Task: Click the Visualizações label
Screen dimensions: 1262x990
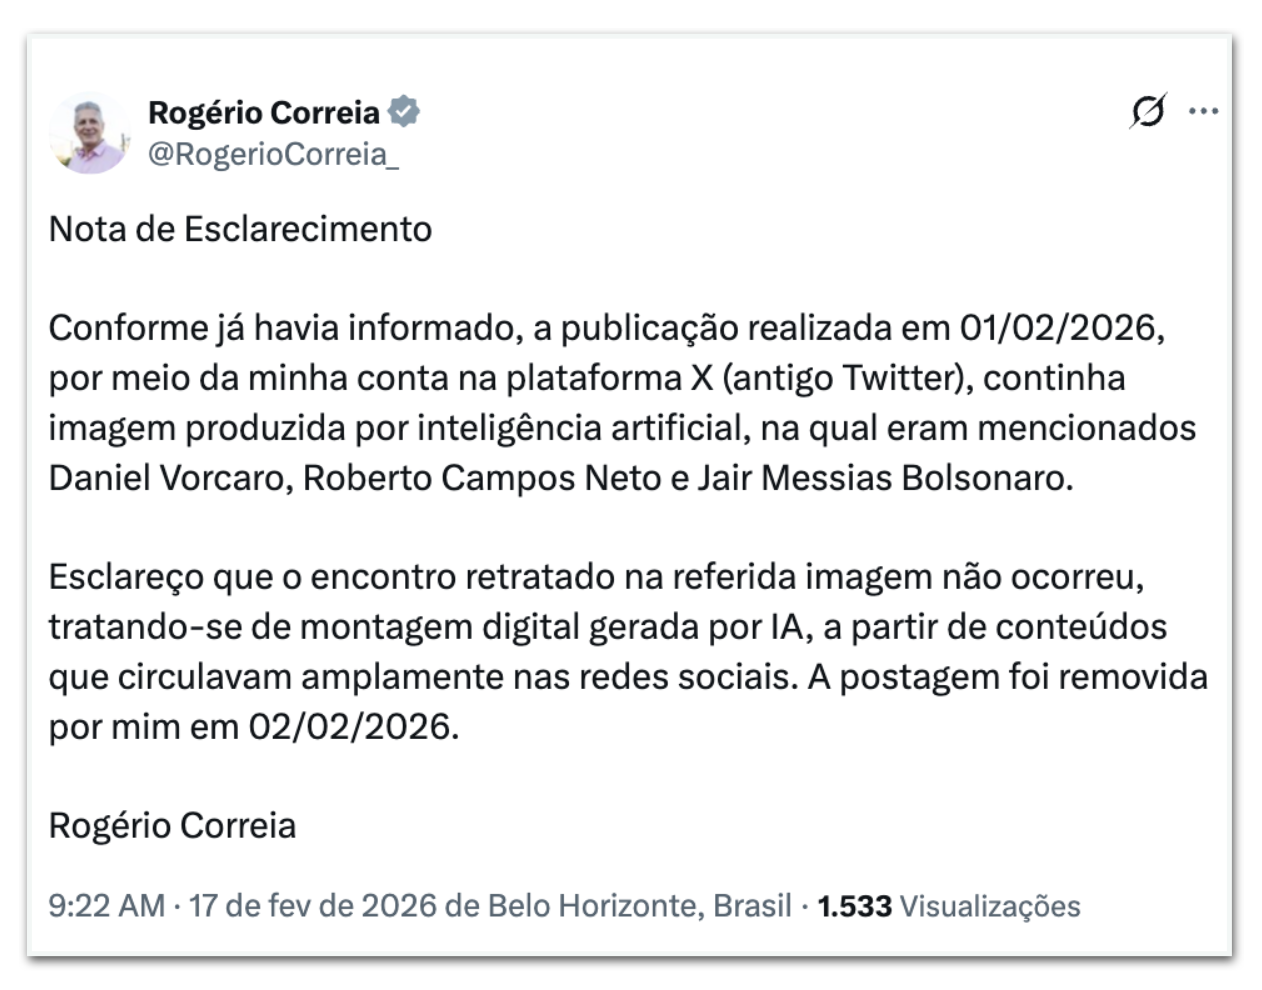Action: point(990,906)
